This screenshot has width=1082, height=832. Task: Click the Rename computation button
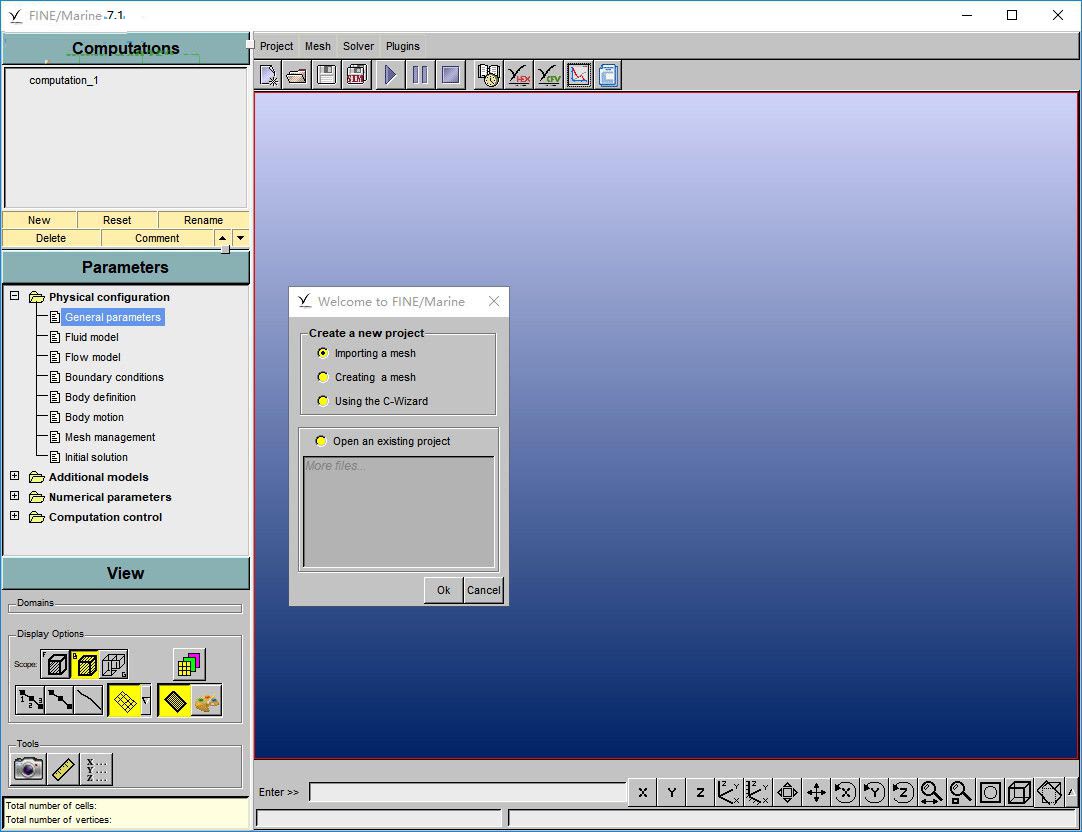click(204, 220)
